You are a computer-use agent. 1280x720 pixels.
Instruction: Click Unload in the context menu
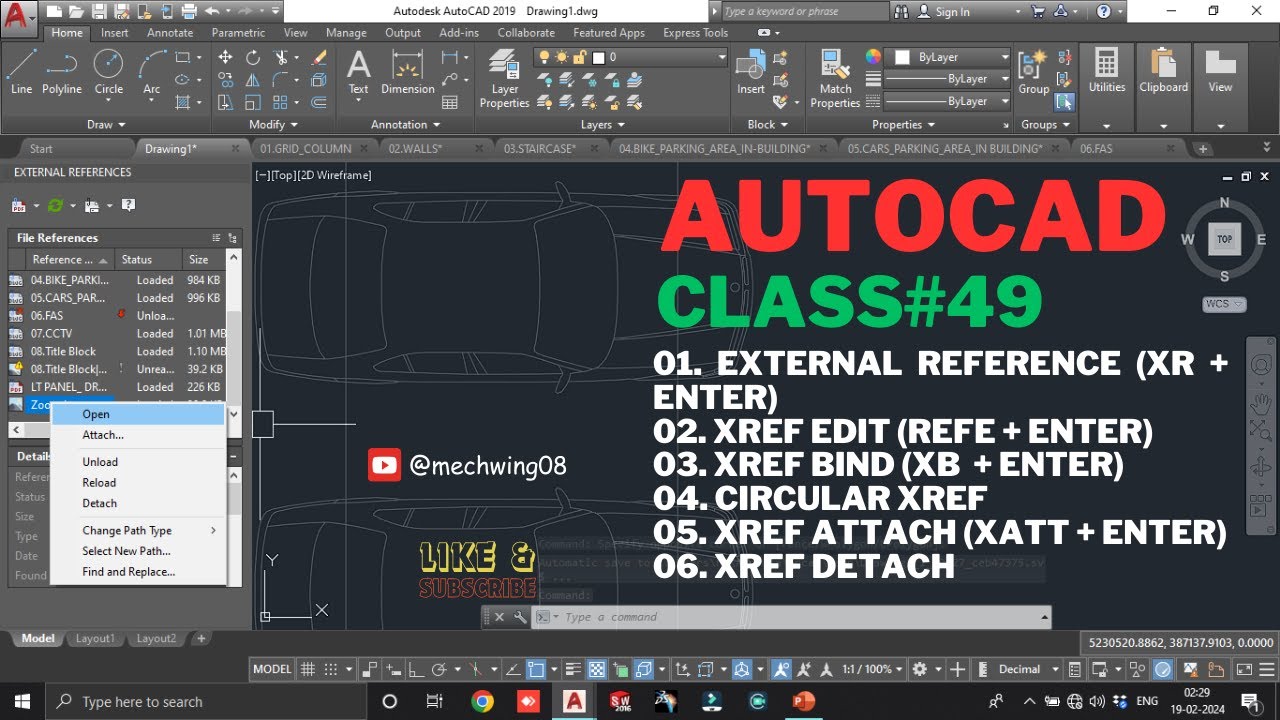pyautogui.click(x=139, y=462)
